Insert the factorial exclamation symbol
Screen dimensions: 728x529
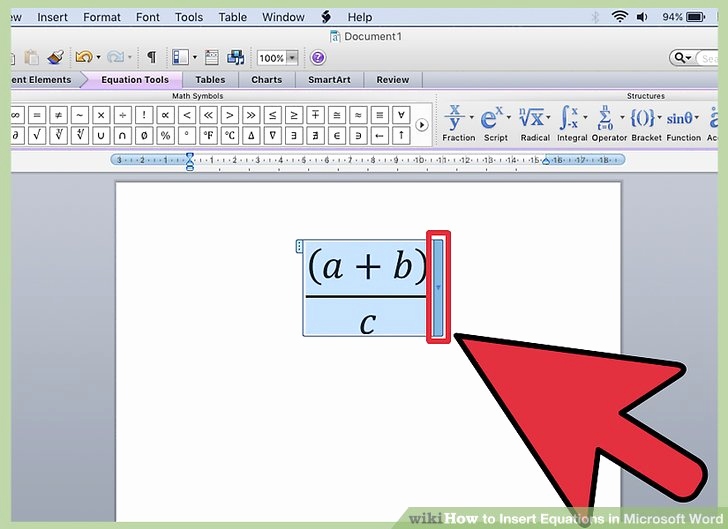tap(144, 115)
